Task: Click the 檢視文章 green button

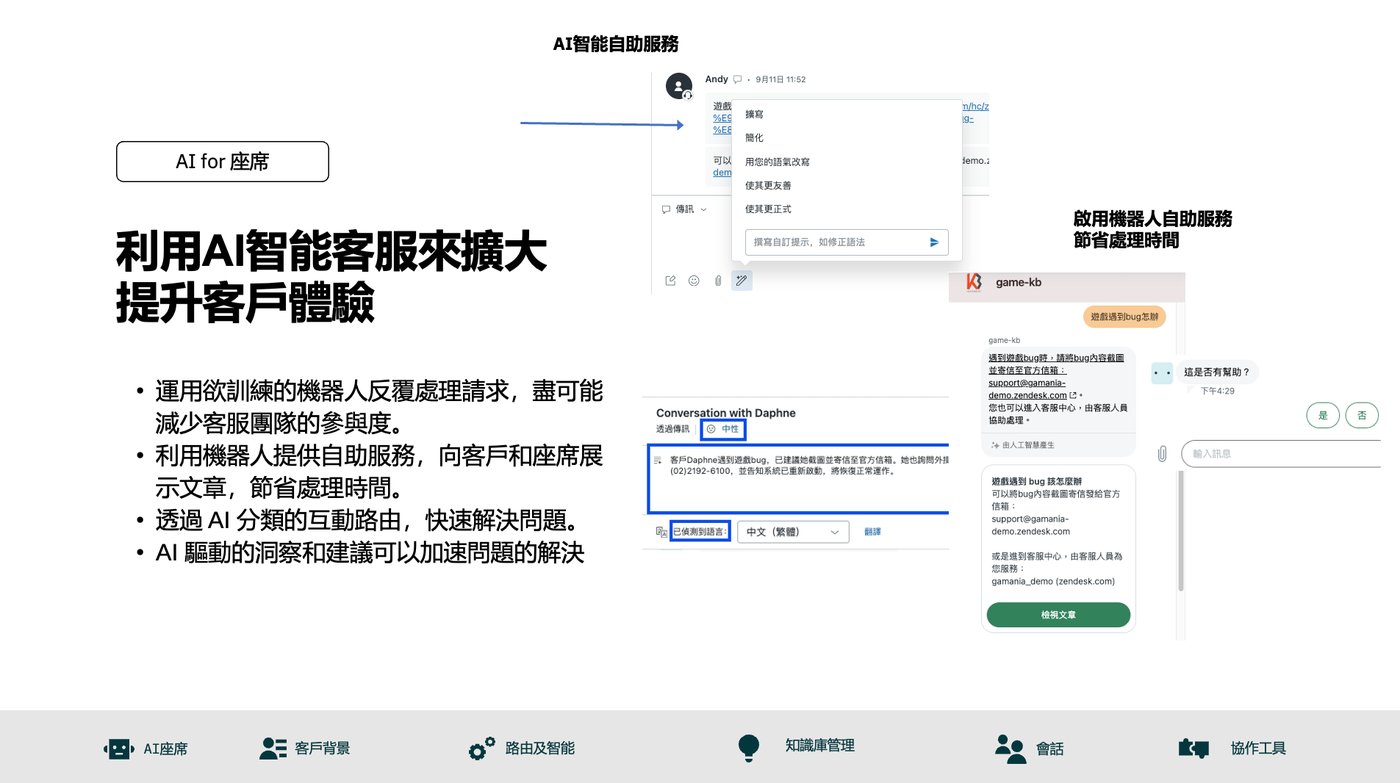Action: (1058, 615)
